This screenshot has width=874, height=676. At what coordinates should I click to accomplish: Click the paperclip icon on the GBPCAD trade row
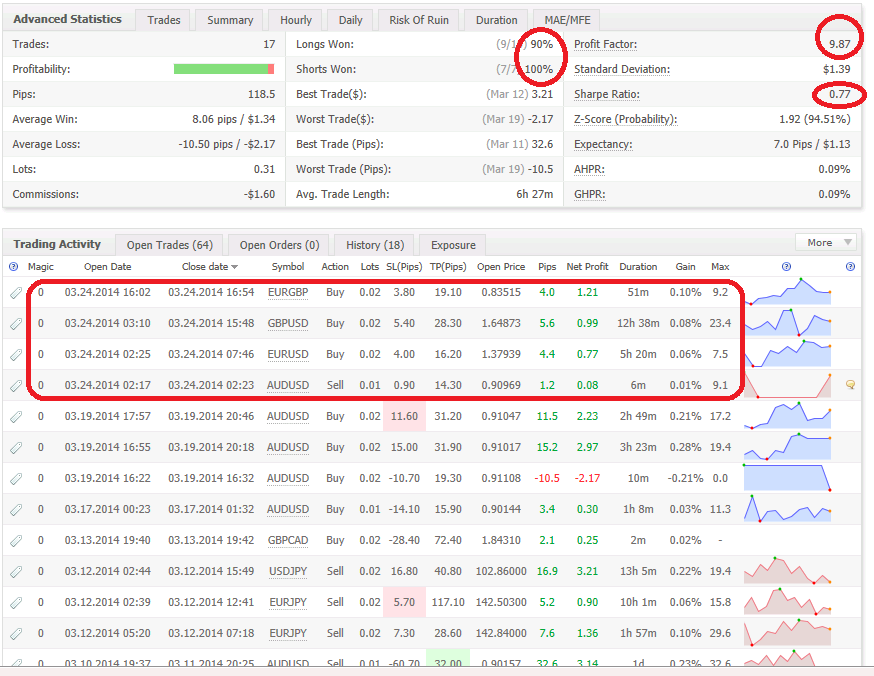pos(15,541)
